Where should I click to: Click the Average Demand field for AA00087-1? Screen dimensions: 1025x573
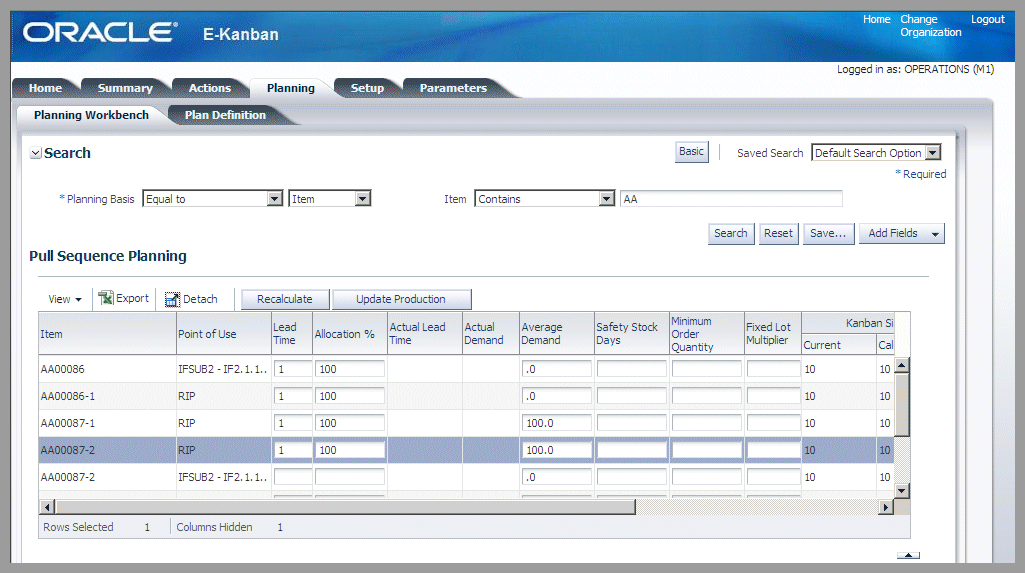(557, 423)
